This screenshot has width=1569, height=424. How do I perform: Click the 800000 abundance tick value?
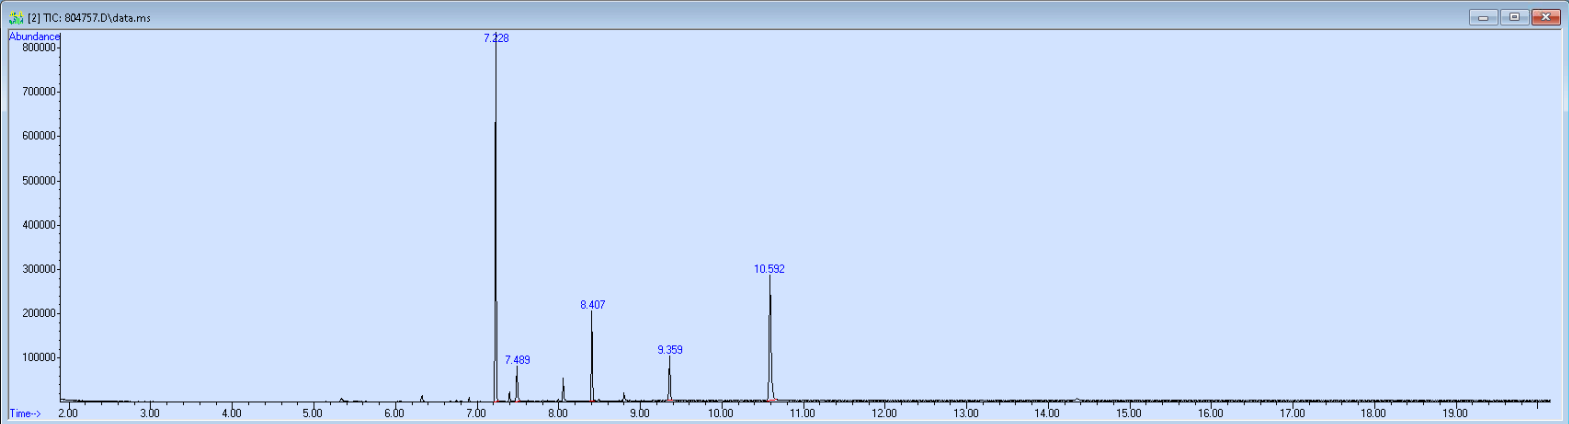click(x=38, y=47)
